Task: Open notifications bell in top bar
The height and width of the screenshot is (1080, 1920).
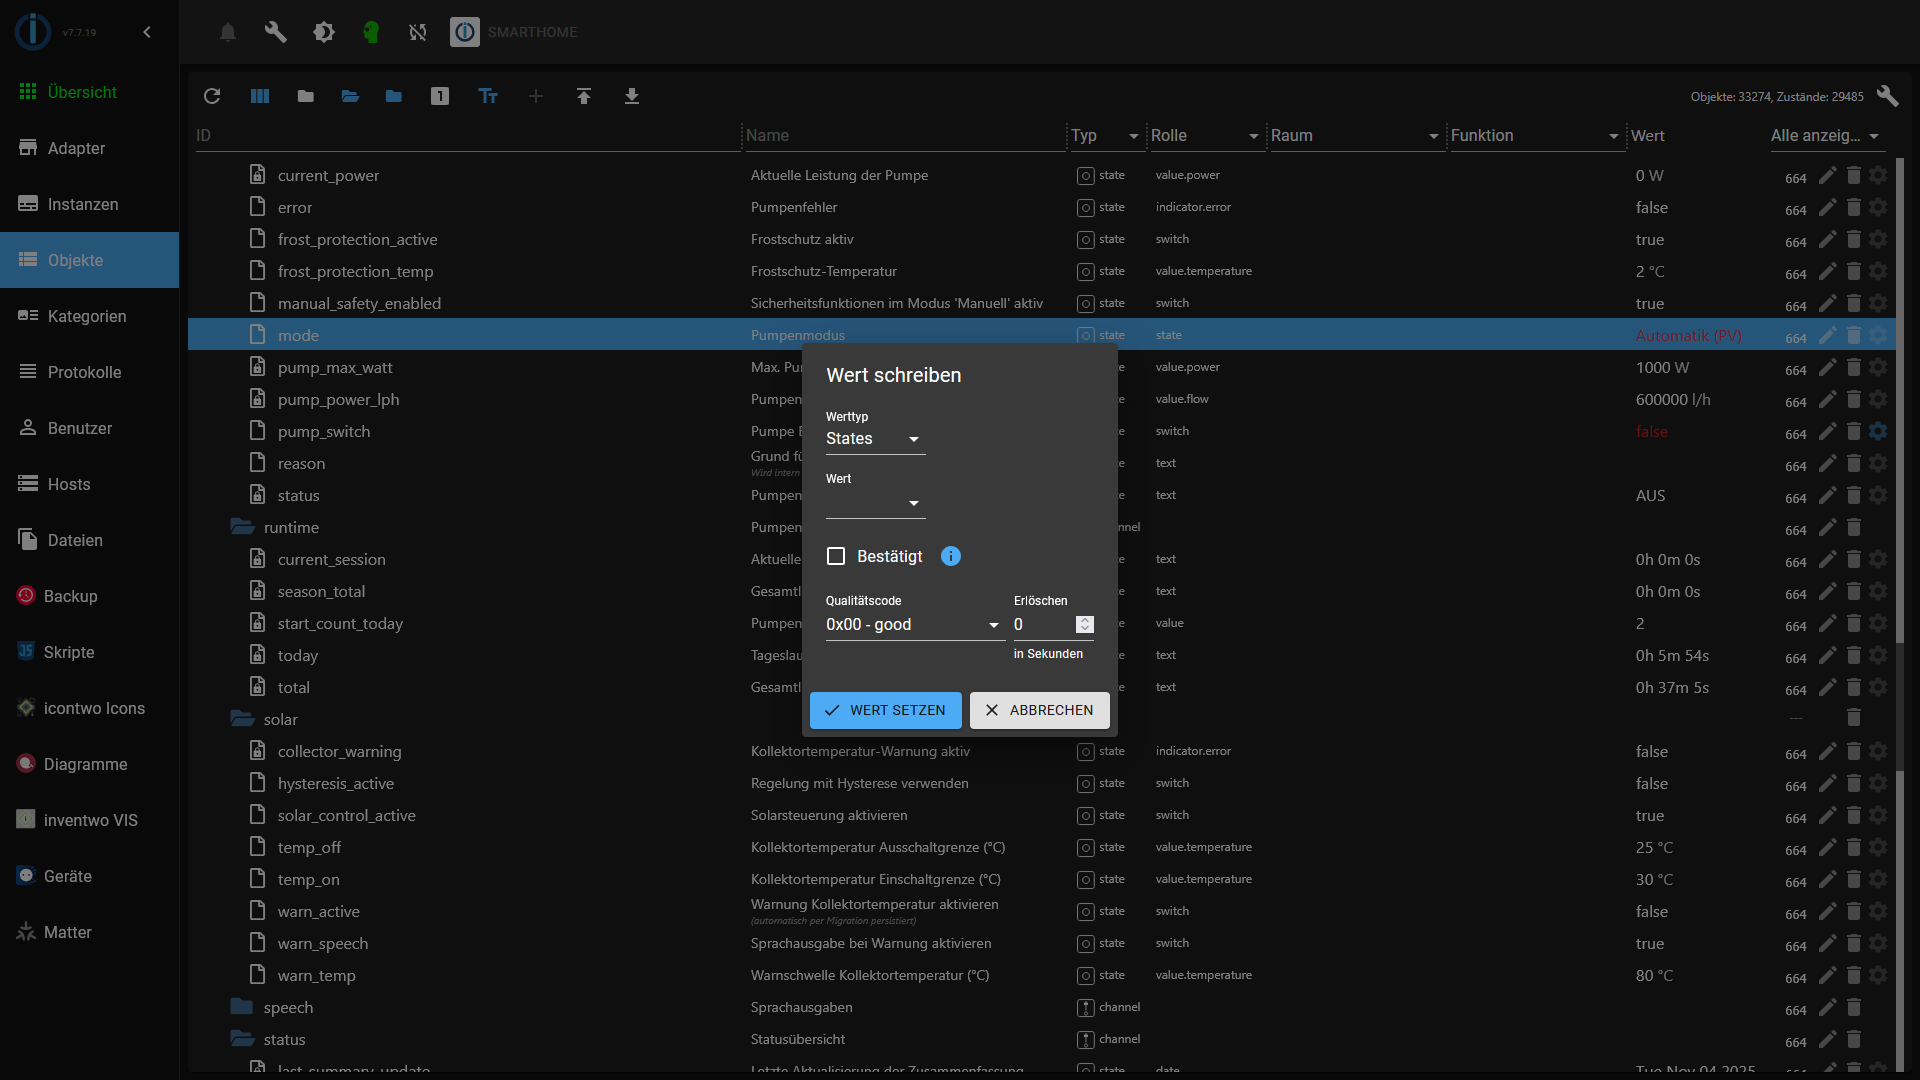Action: pos(227,32)
